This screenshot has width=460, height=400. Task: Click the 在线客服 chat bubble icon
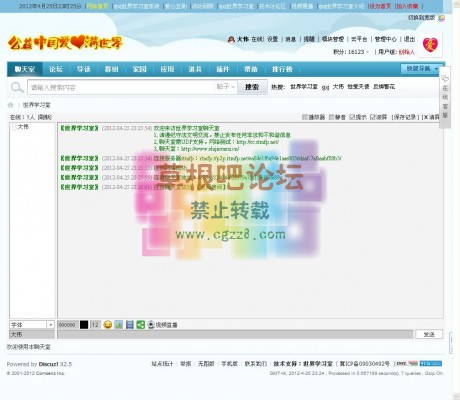click(445, 79)
